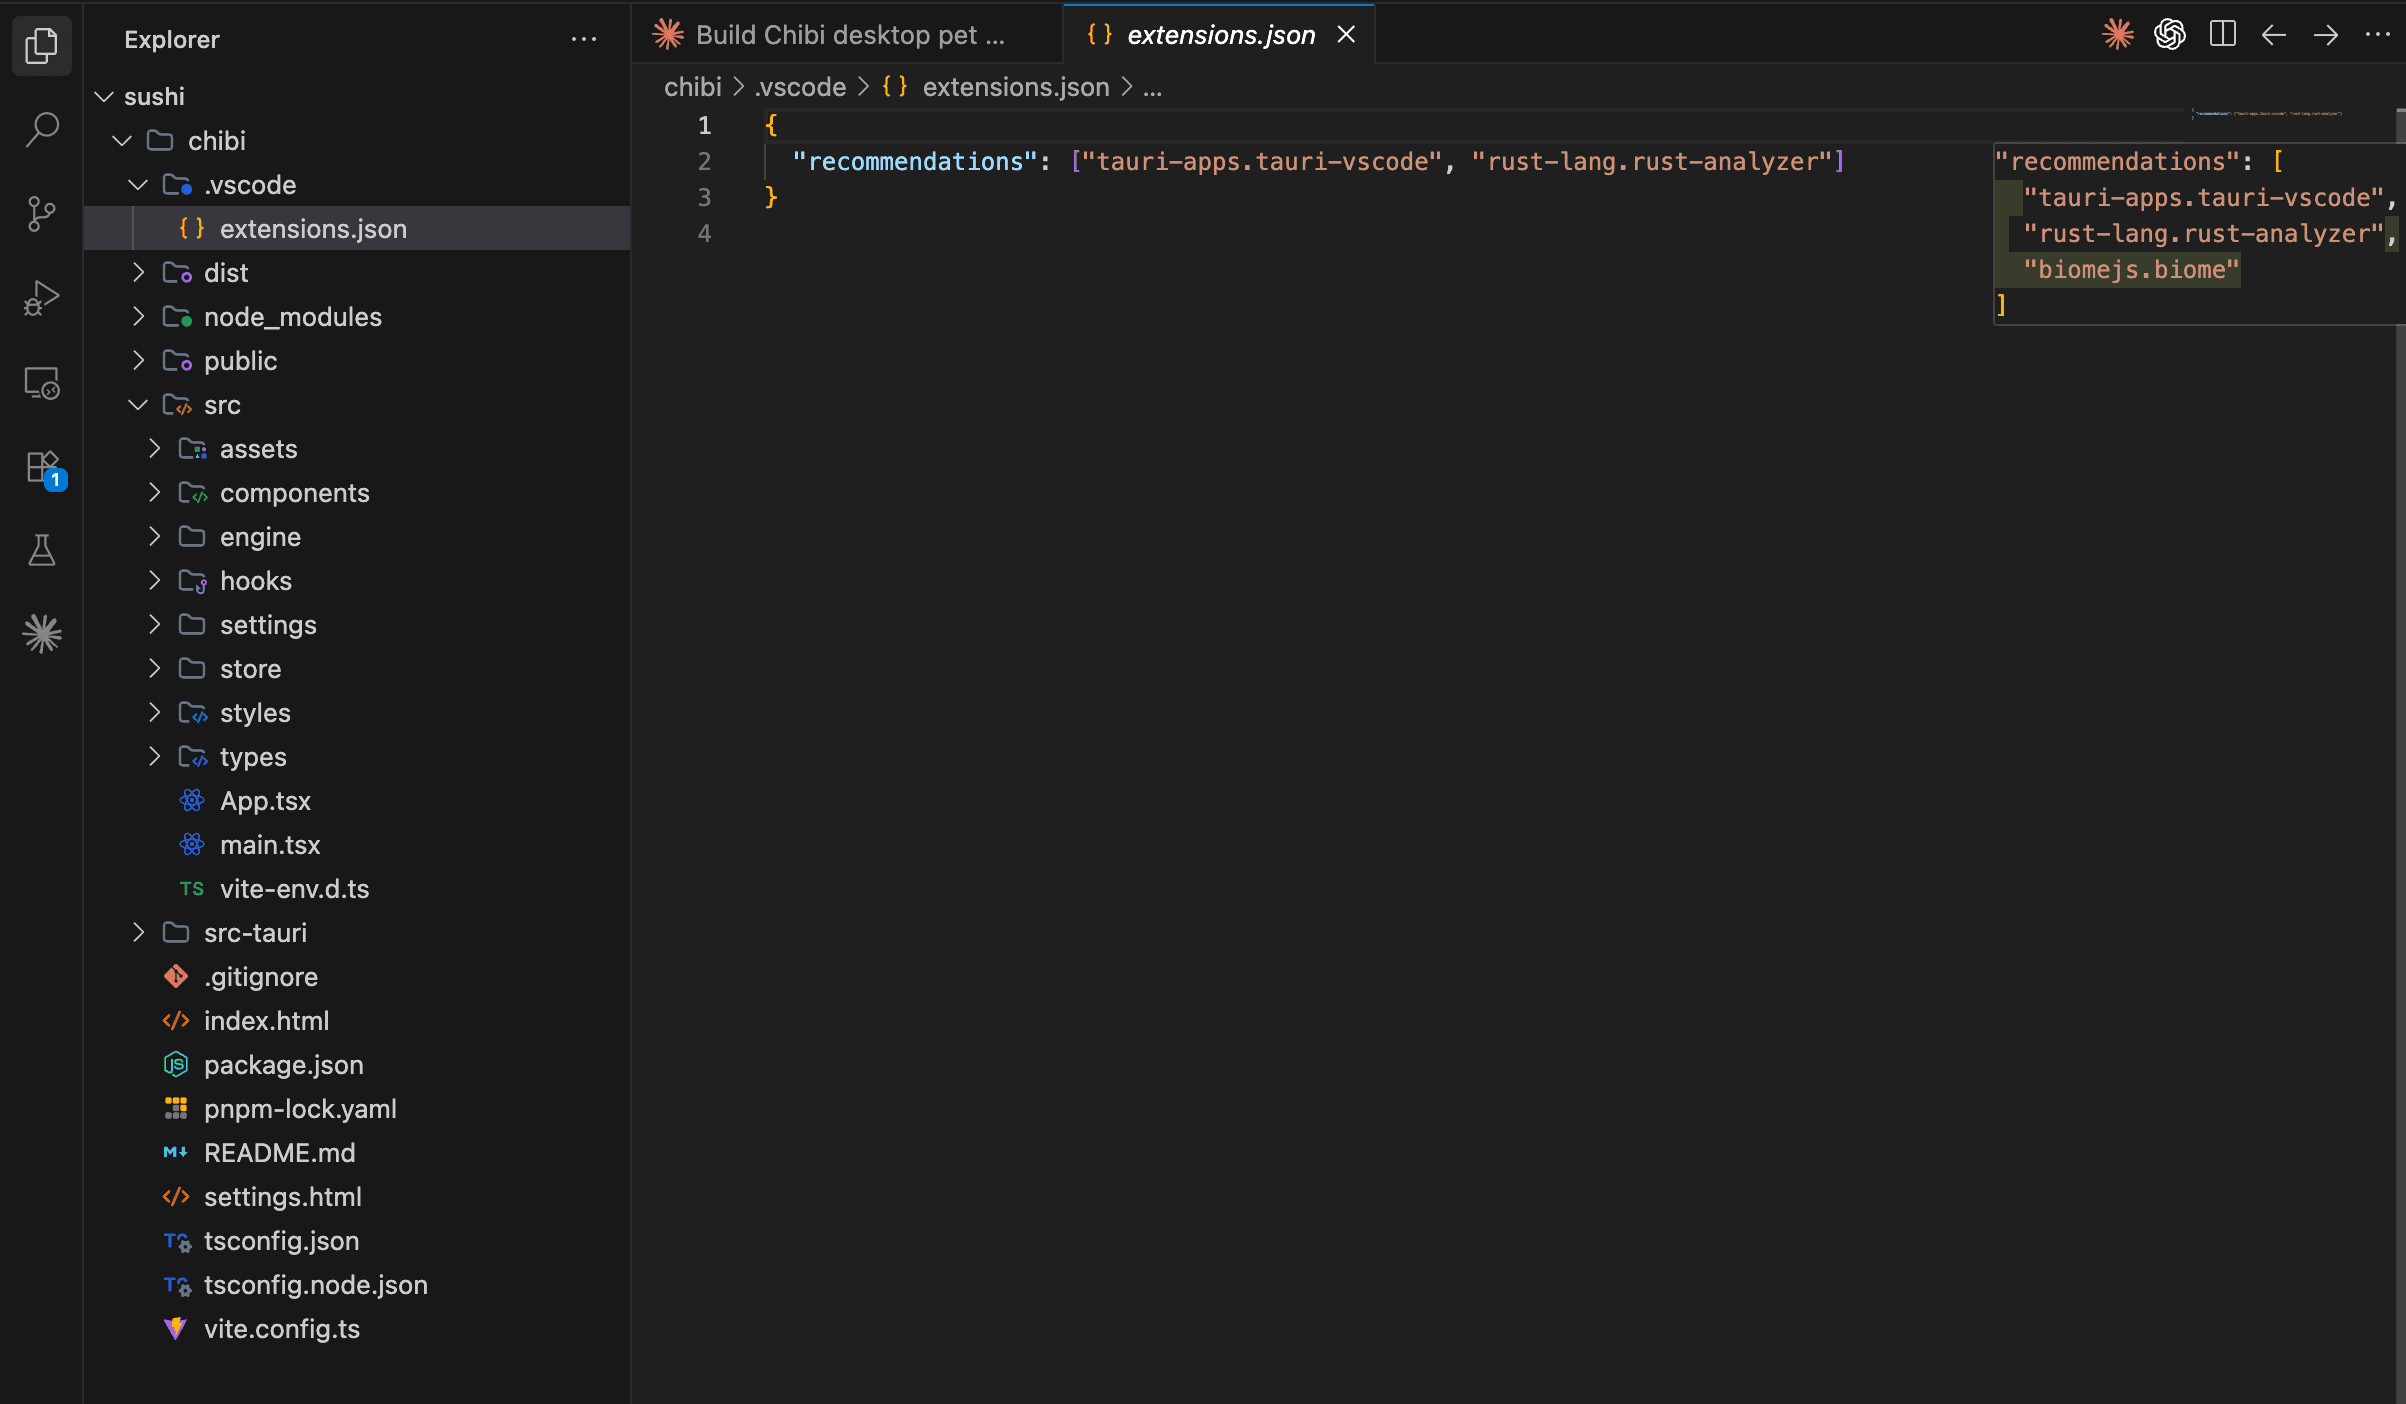
Task: Click the breadcrumb ellipsis segment
Action: click(1153, 87)
